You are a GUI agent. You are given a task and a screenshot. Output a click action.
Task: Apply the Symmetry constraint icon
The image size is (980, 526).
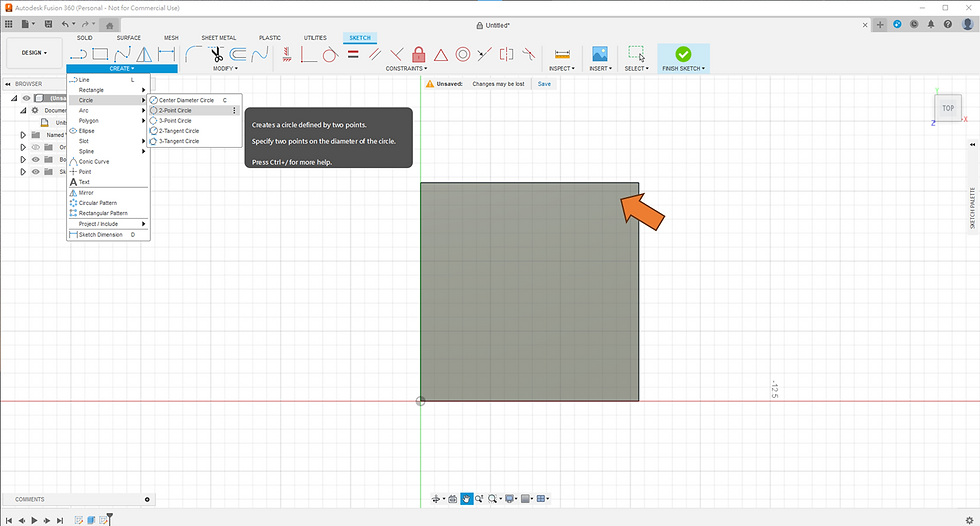tap(506, 54)
